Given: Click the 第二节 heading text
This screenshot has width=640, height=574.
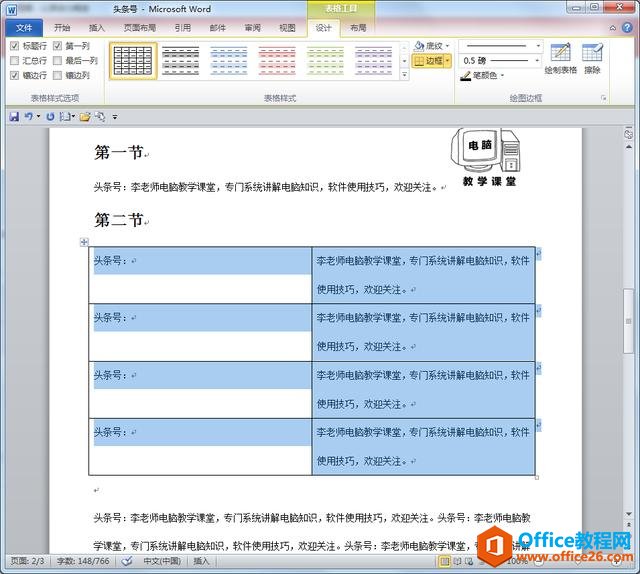Looking at the screenshot, I should [x=118, y=220].
